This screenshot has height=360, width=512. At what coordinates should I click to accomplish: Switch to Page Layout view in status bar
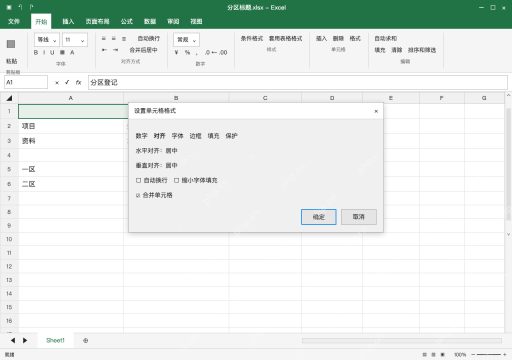(433, 355)
